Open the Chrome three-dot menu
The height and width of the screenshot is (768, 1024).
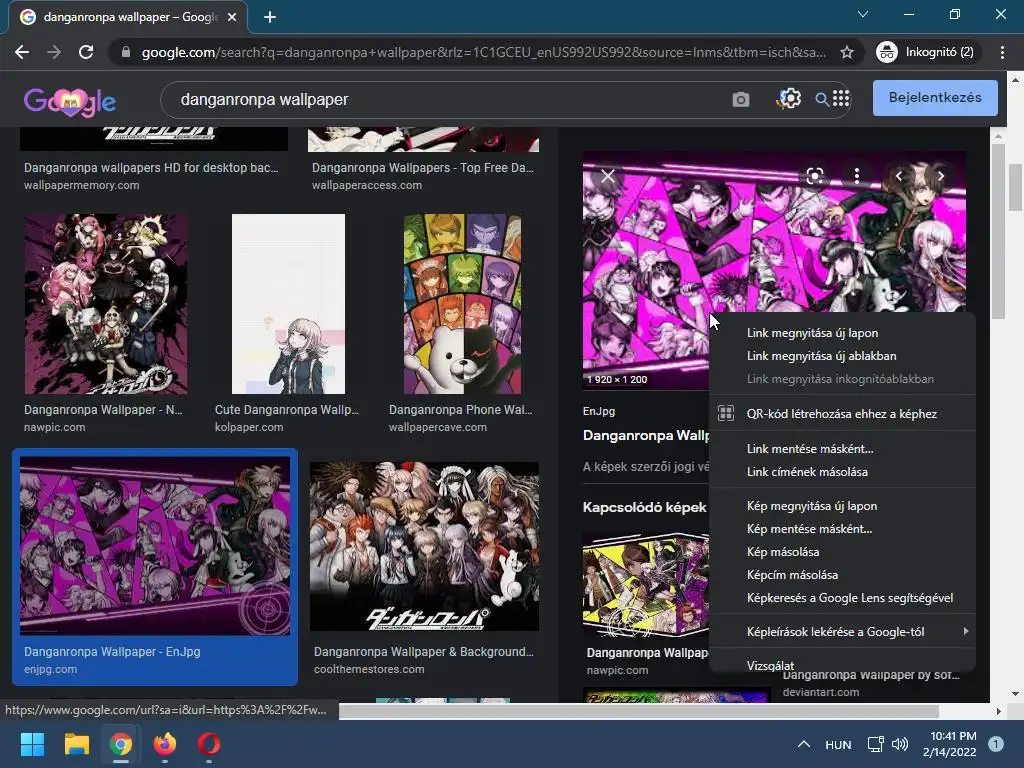tap(1002, 52)
